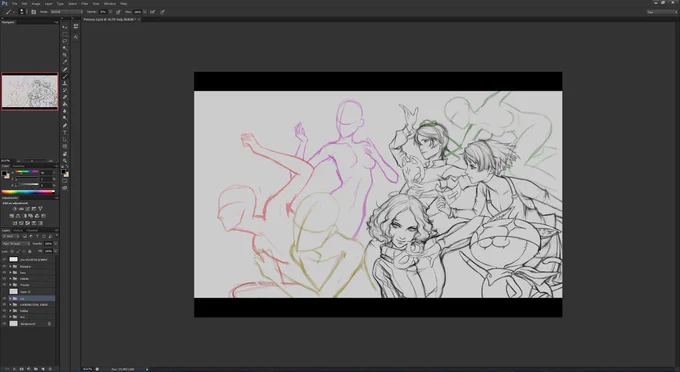The height and width of the screenshot is (372, 680).
Task: Select the Eyedropper tool
Action: pos(65,62)
